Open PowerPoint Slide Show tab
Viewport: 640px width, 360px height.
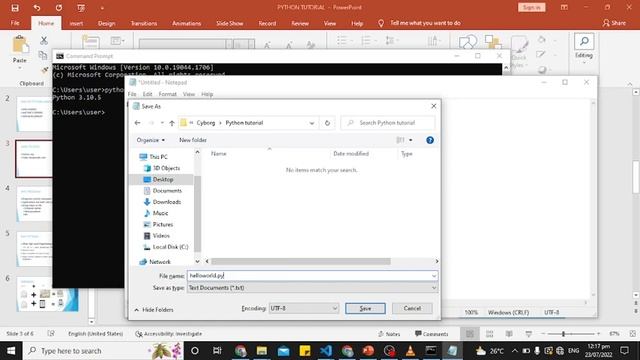coord(229,23)
